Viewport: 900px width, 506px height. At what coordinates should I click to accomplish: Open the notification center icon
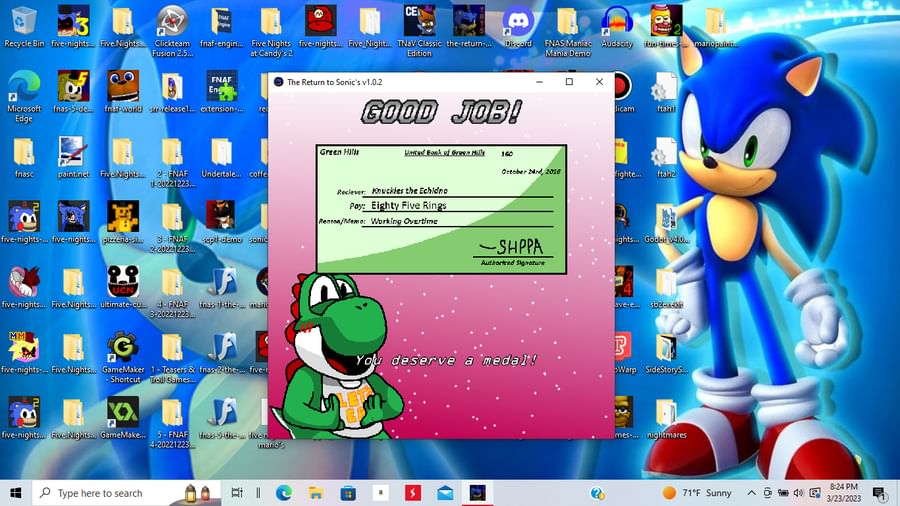point(880,493)
